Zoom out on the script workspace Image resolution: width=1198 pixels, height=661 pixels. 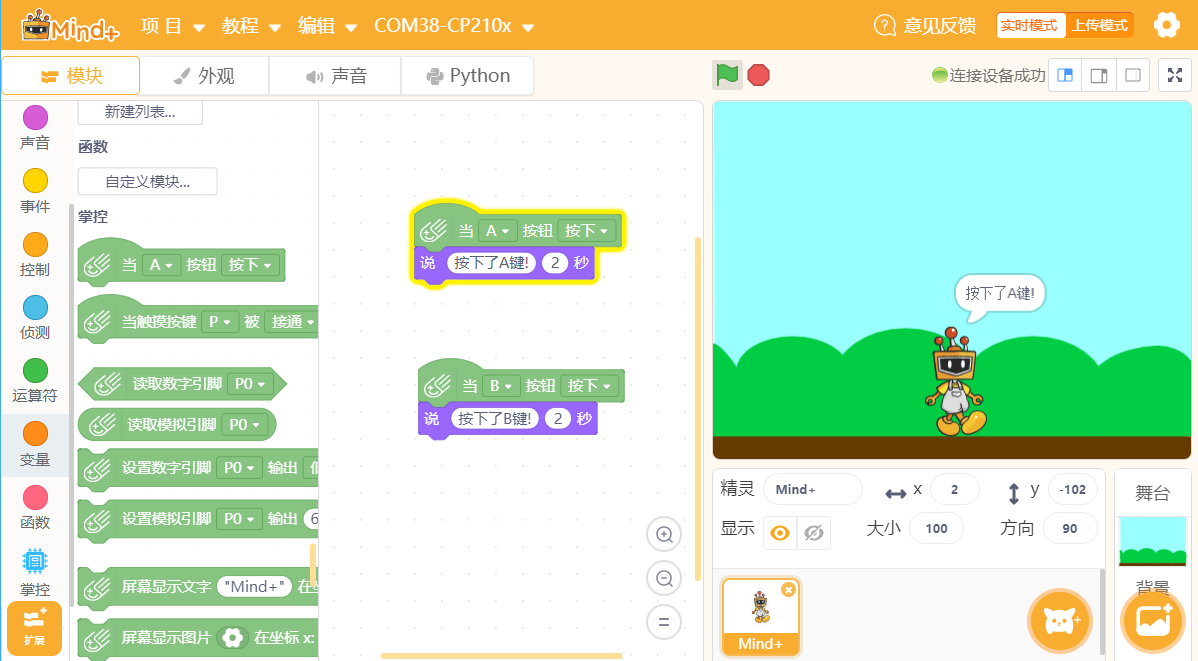pos(664,578)
